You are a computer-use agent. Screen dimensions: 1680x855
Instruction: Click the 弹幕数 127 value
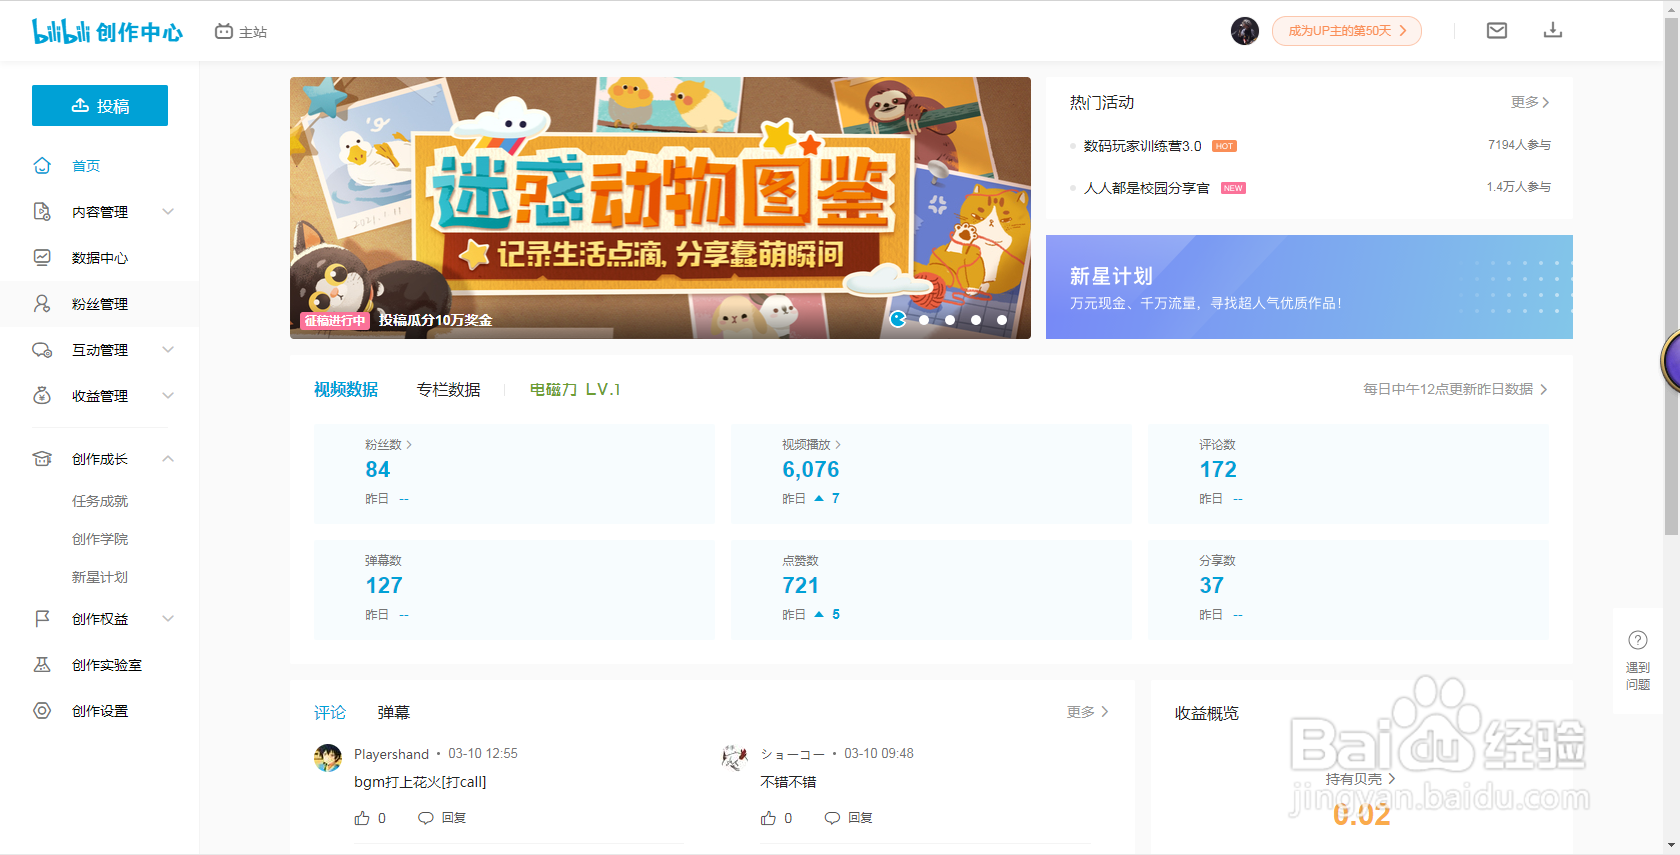click(x=384, y=586)
